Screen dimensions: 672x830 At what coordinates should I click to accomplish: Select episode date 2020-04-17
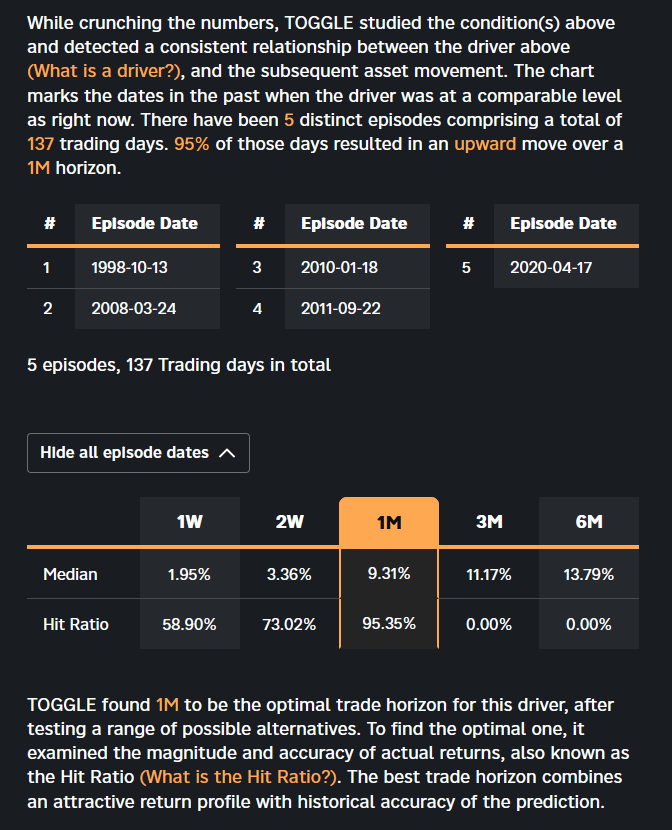tap(551, 267)
